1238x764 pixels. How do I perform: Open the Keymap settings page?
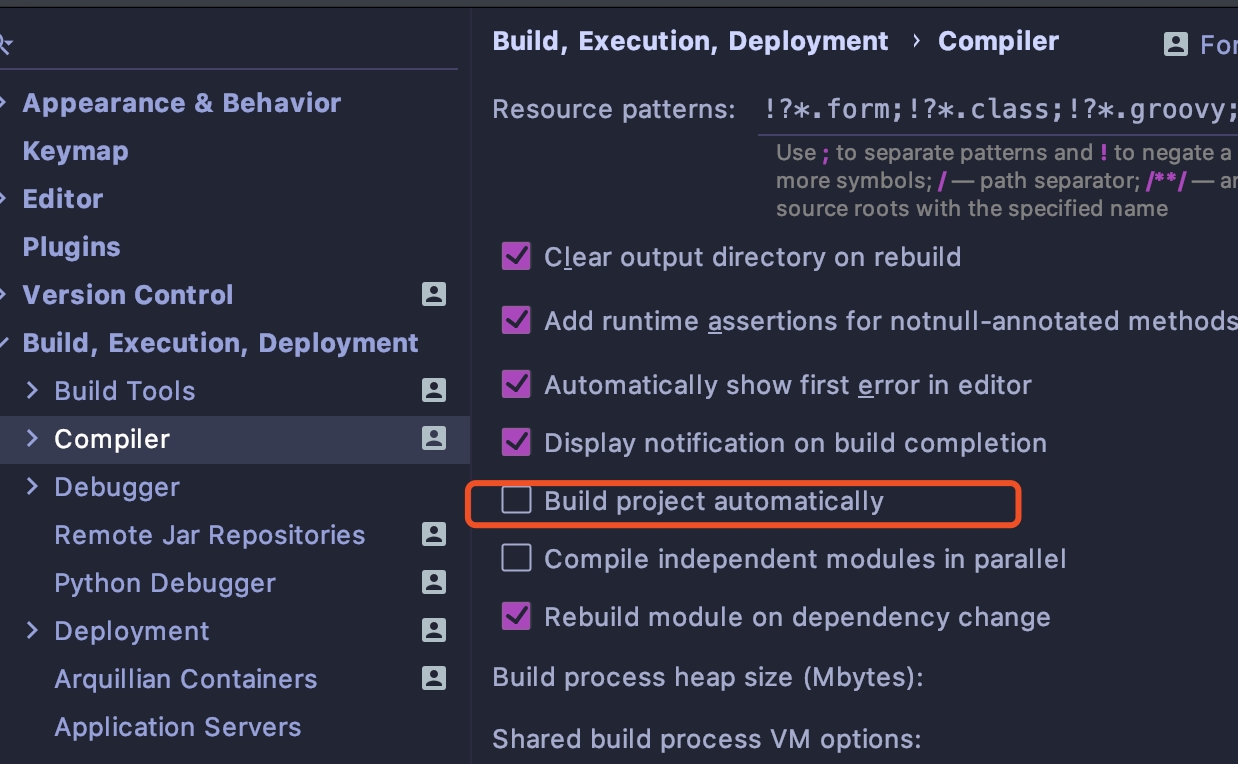75,151
